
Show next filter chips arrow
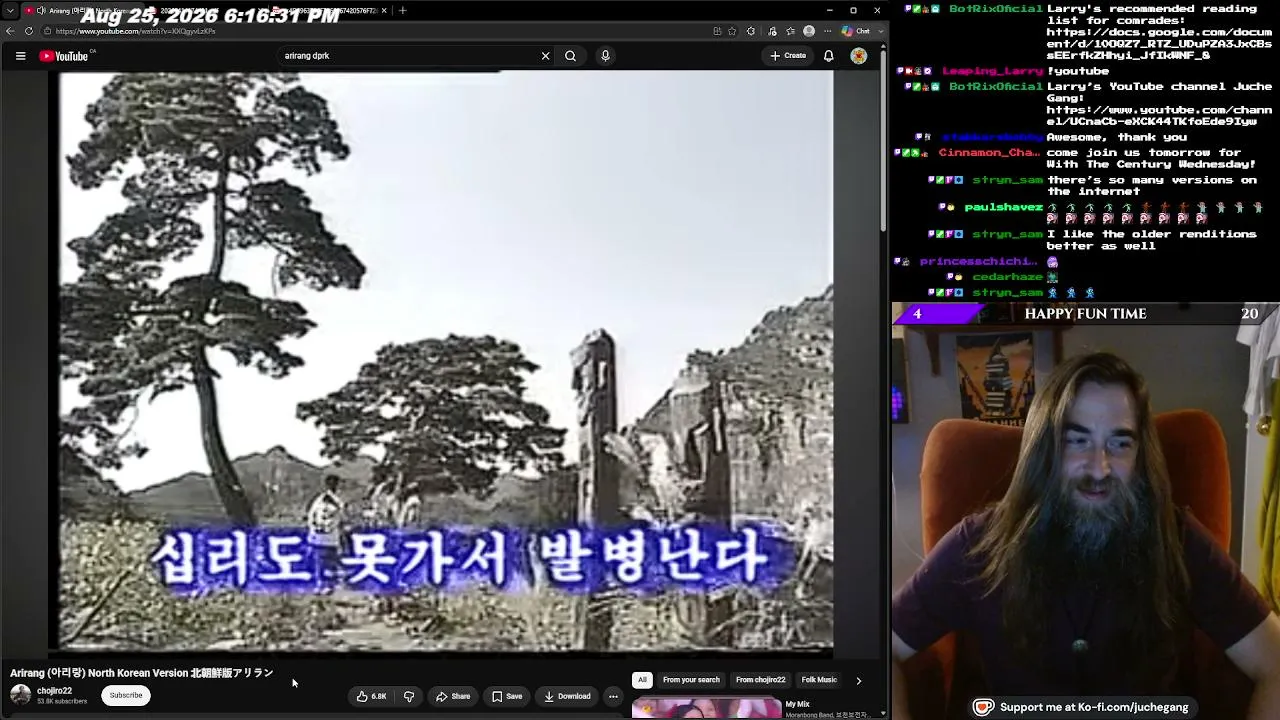pos(858,680)
